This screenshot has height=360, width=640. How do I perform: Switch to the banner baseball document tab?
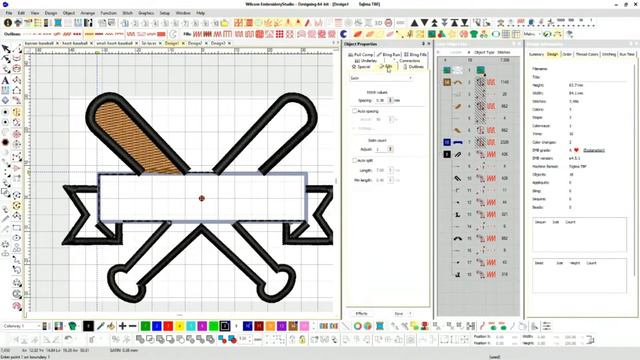39,43
